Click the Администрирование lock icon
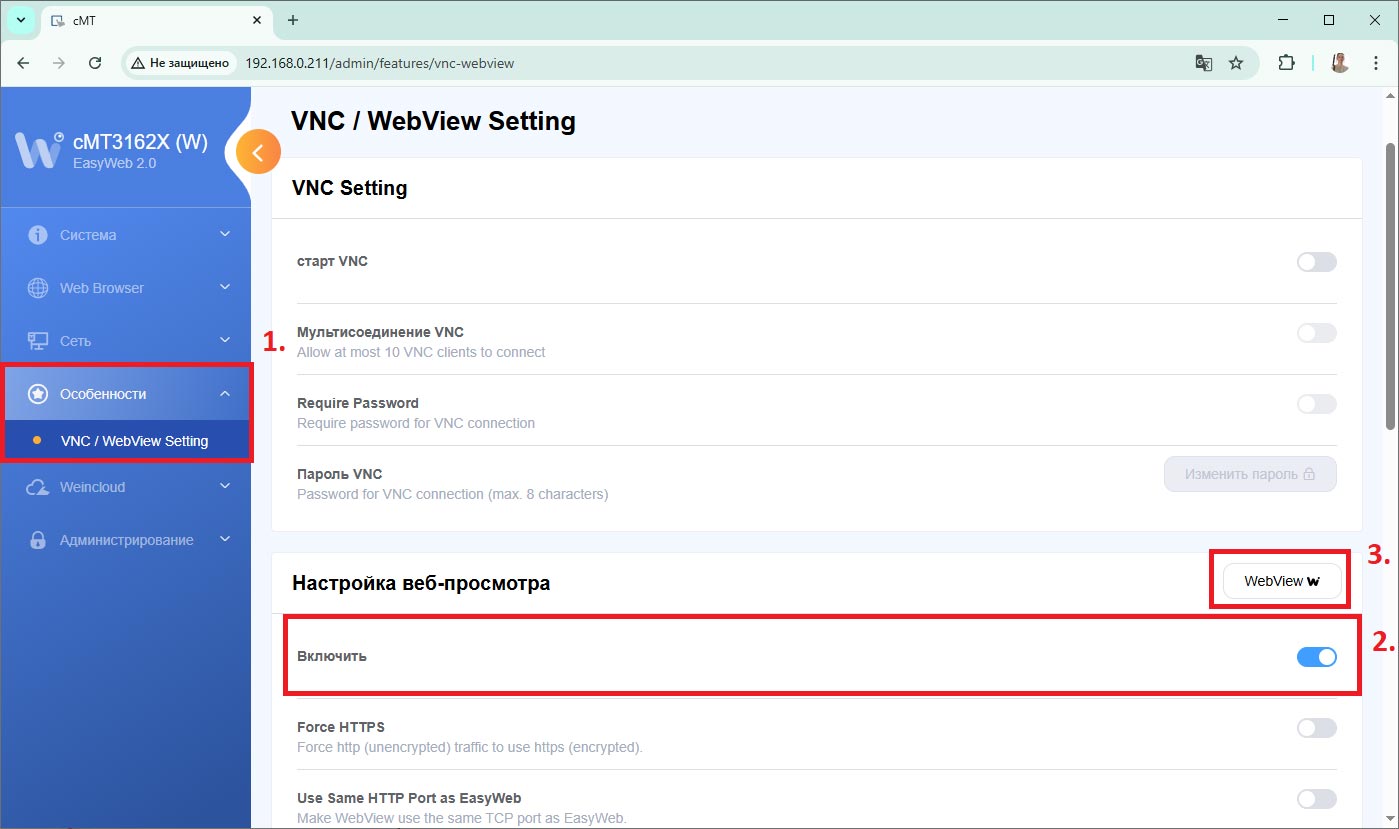 [x=38, y=540]
